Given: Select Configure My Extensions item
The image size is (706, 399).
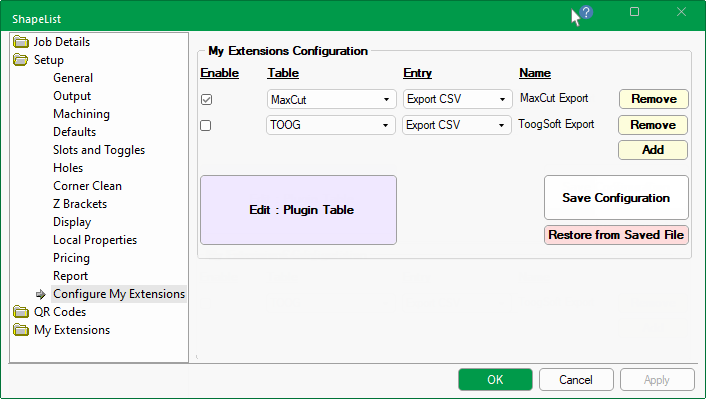Looking at the screenshot, I should pyautogui.click(x=119, y=294).
